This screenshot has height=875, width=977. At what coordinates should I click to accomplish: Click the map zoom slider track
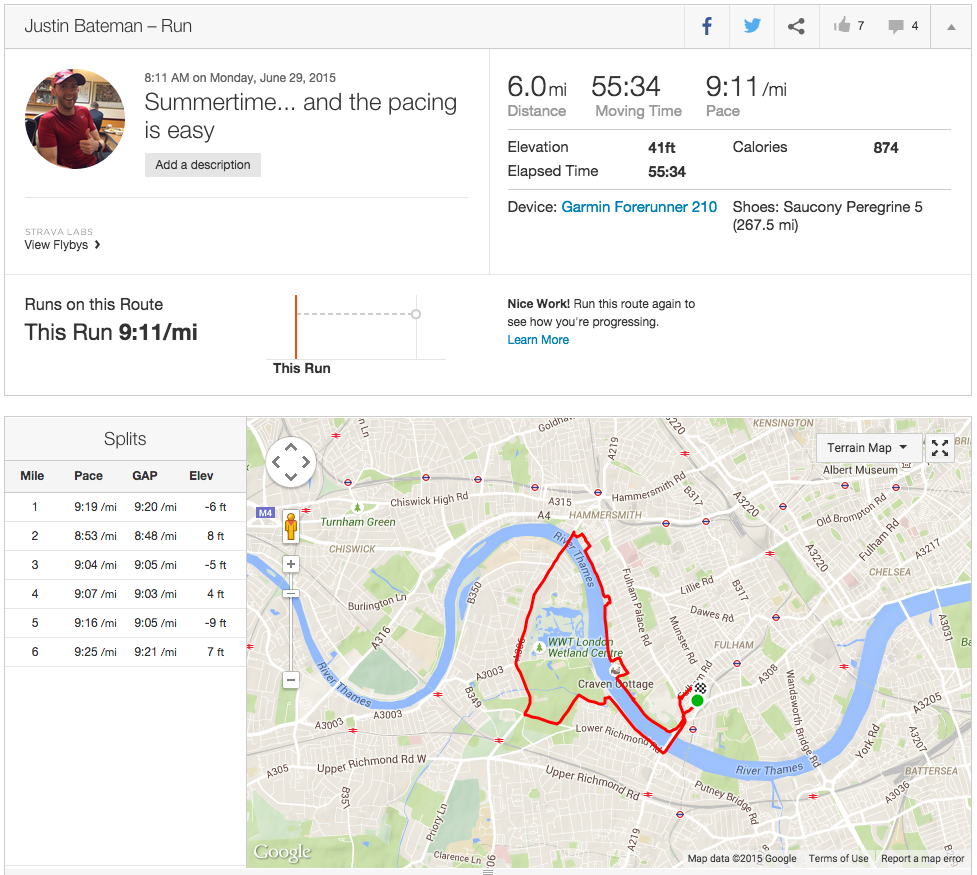291,620
